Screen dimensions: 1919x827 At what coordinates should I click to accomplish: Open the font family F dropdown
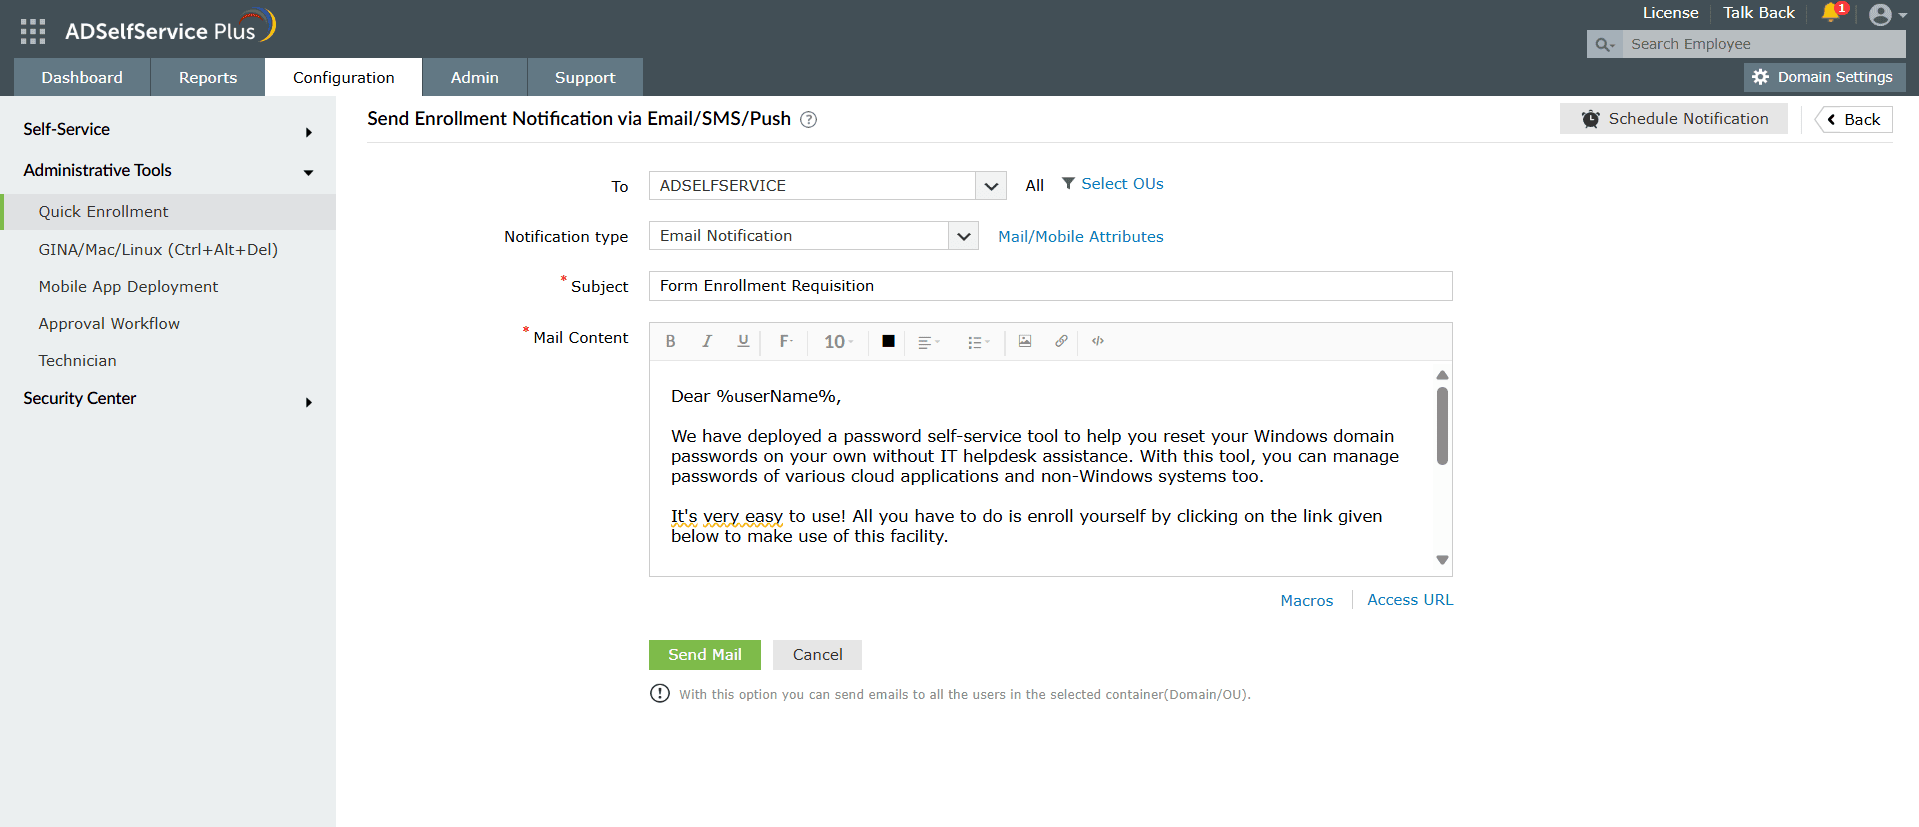pos(786,342)
